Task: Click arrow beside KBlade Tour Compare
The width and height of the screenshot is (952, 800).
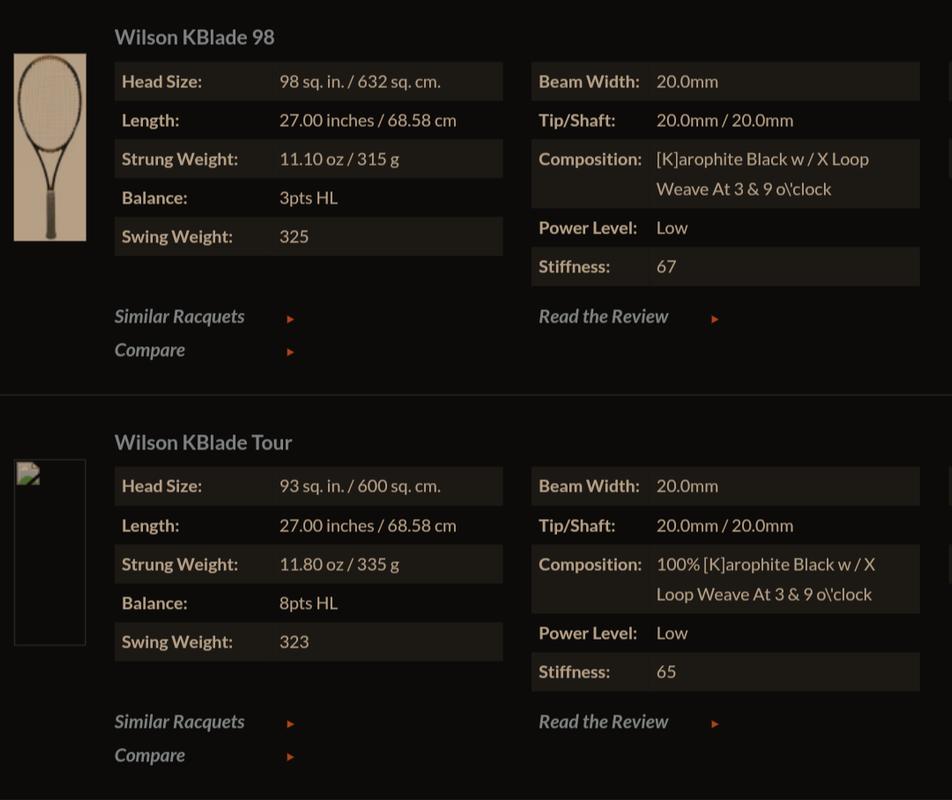Action: click(x=290, y=757)
